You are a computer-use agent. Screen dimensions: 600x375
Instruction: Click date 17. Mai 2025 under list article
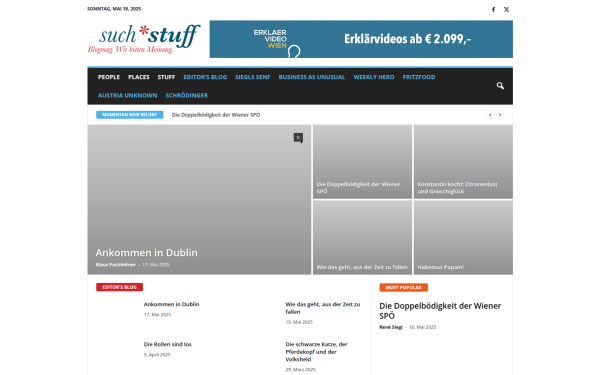[157, 315]
